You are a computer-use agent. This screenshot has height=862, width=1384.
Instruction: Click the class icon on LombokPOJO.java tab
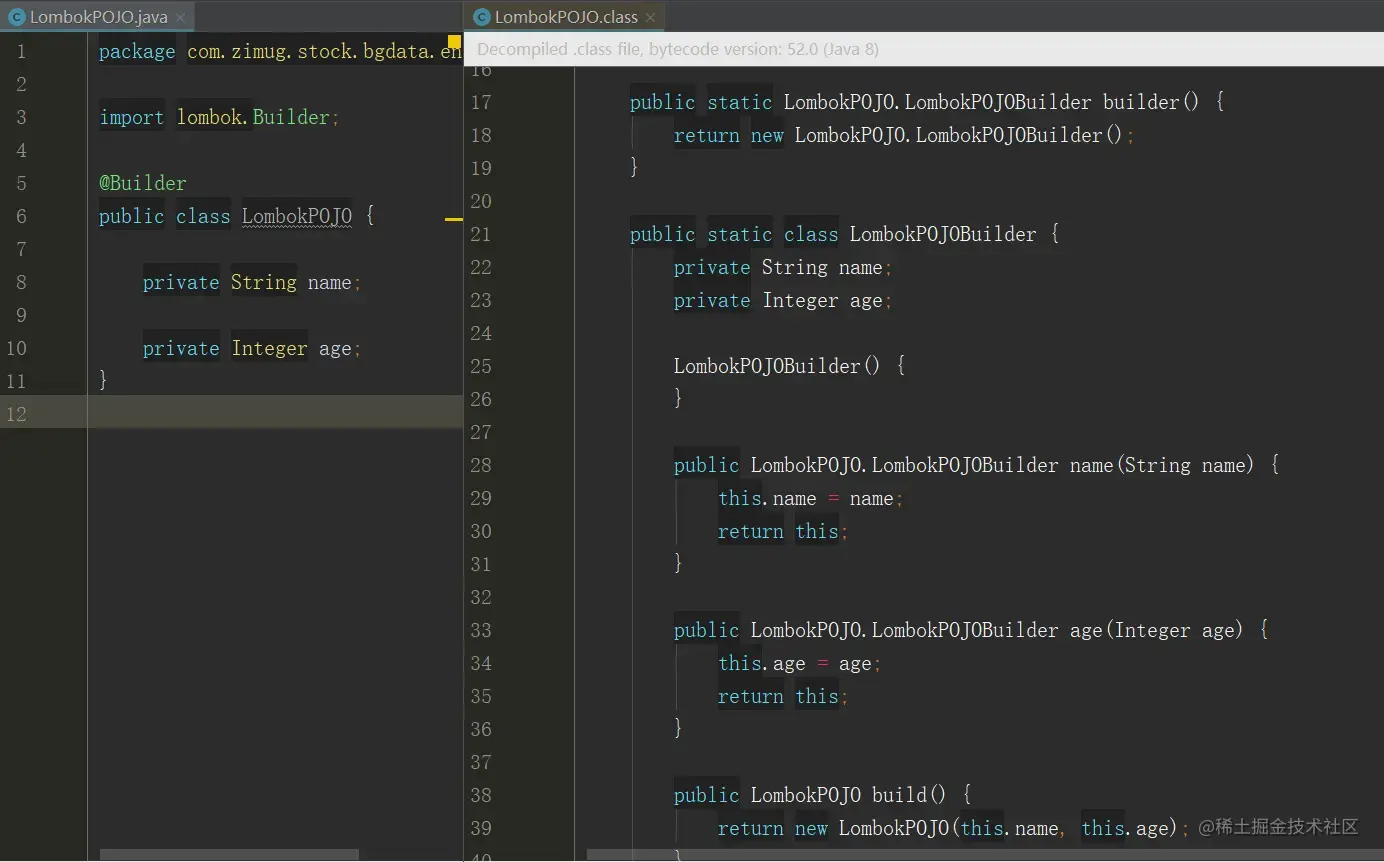click(x=17, y=17)
